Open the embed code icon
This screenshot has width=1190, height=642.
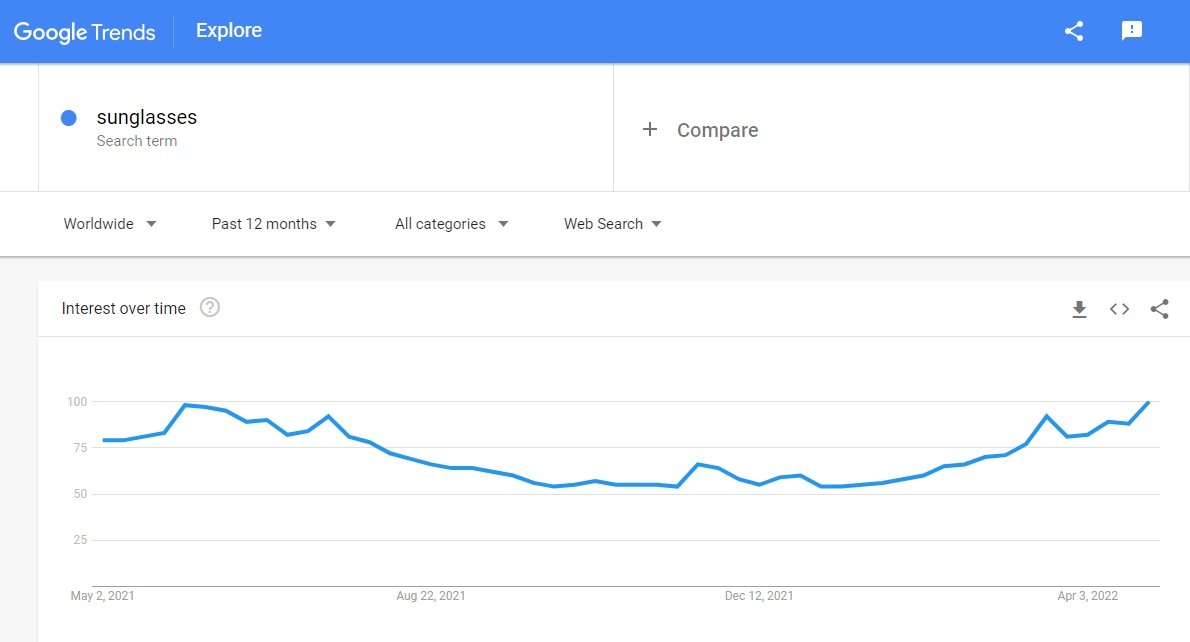point(1119,309)
